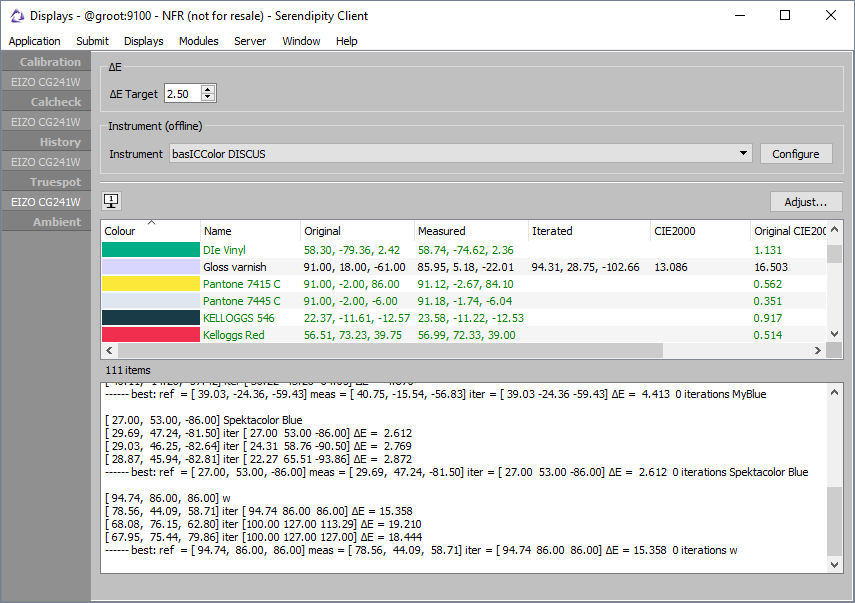Click iterated value 94.31, 28.75, -102.66

585,267
